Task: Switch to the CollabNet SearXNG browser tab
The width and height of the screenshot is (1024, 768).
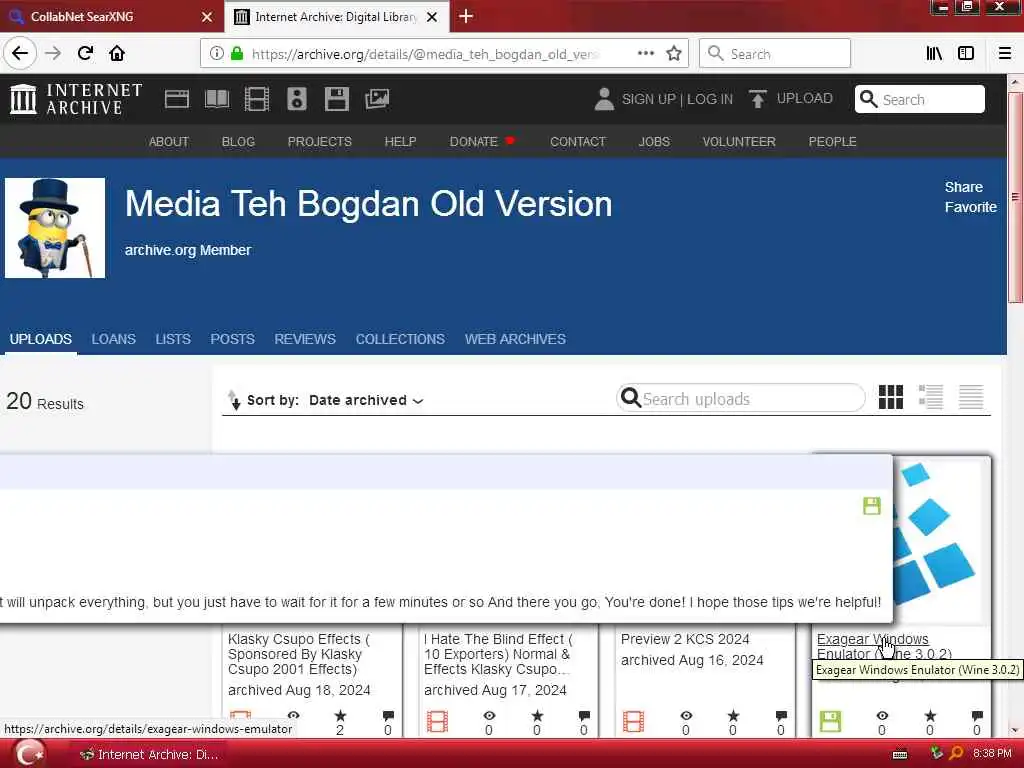Action: coord(111,17)
